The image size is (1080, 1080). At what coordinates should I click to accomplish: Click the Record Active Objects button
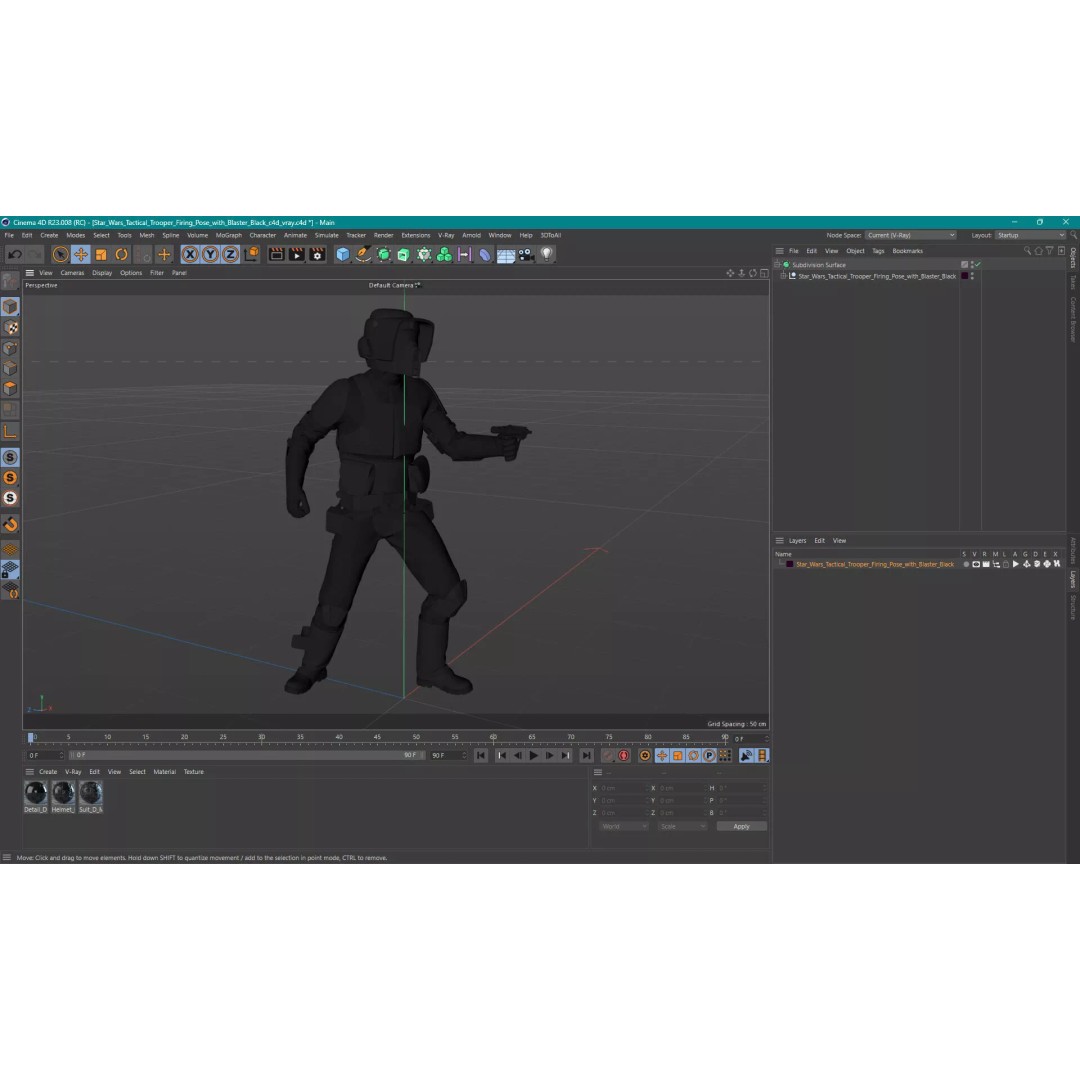(608, 756)
